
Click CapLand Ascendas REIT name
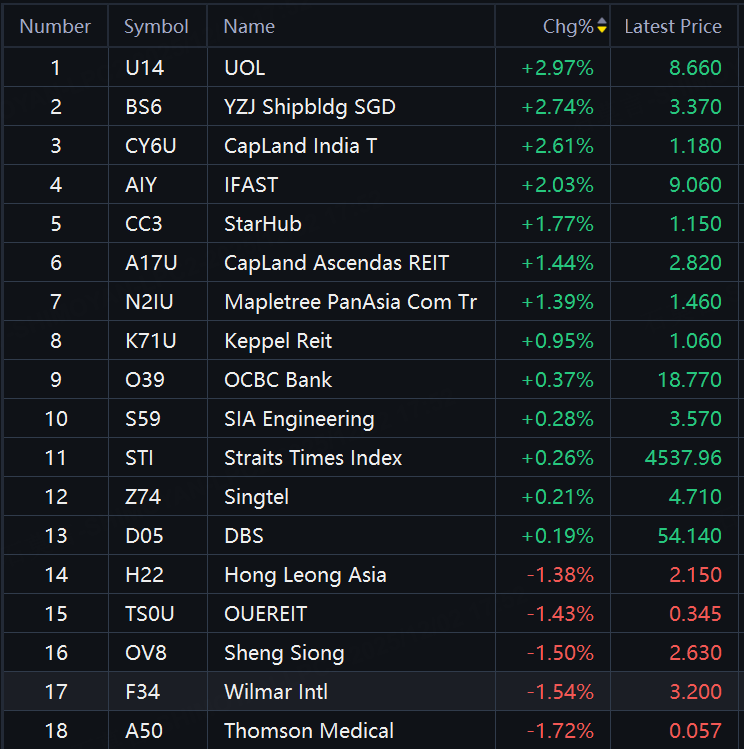click(x=337, y=263)
